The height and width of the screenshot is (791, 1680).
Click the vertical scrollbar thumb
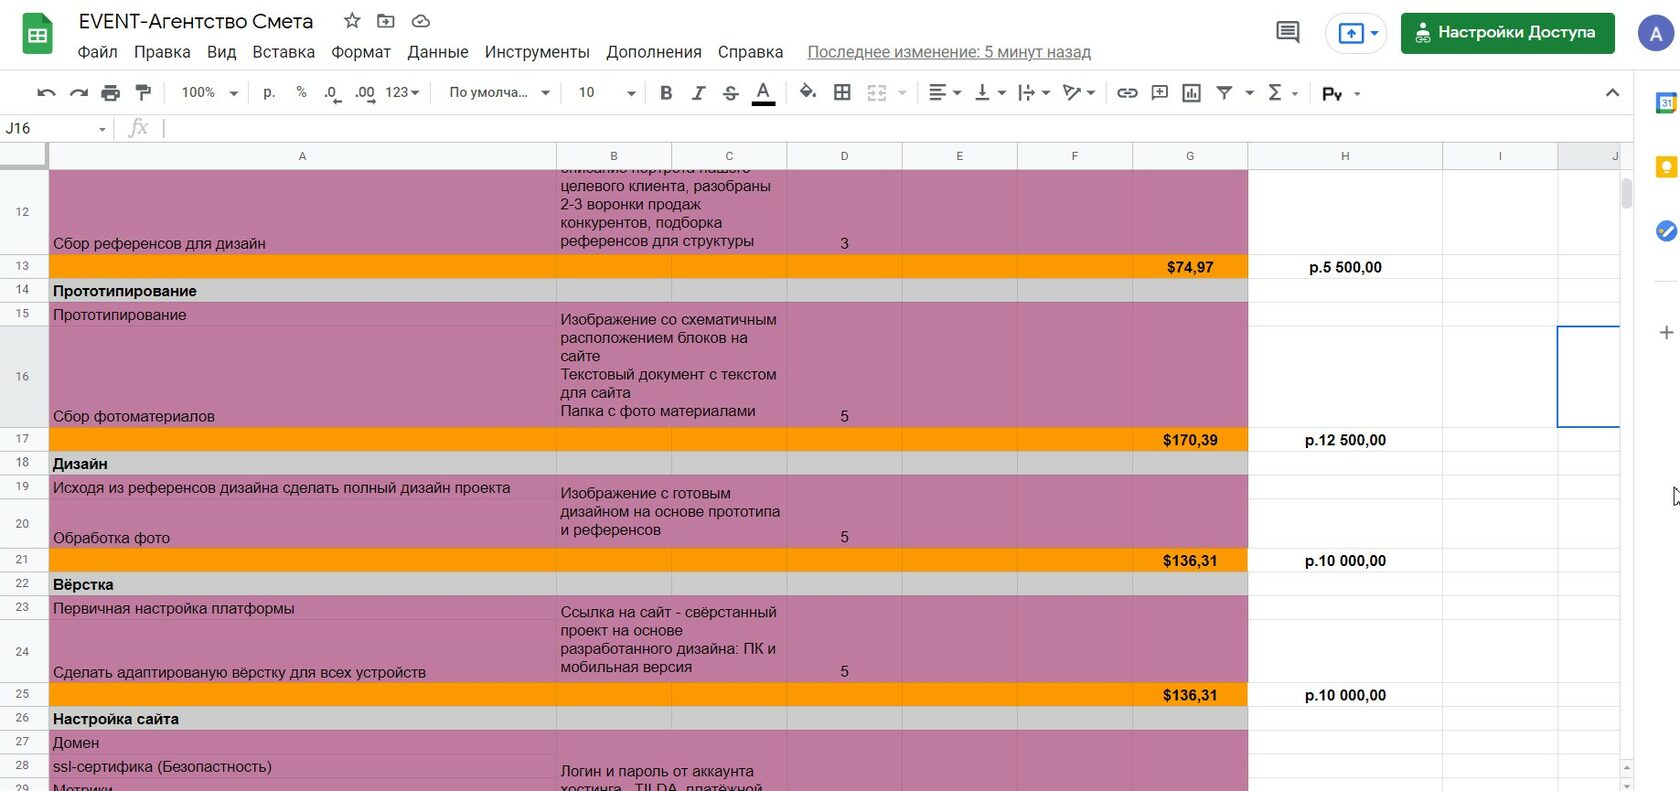pyautogui.click(x=1627, y=192)
